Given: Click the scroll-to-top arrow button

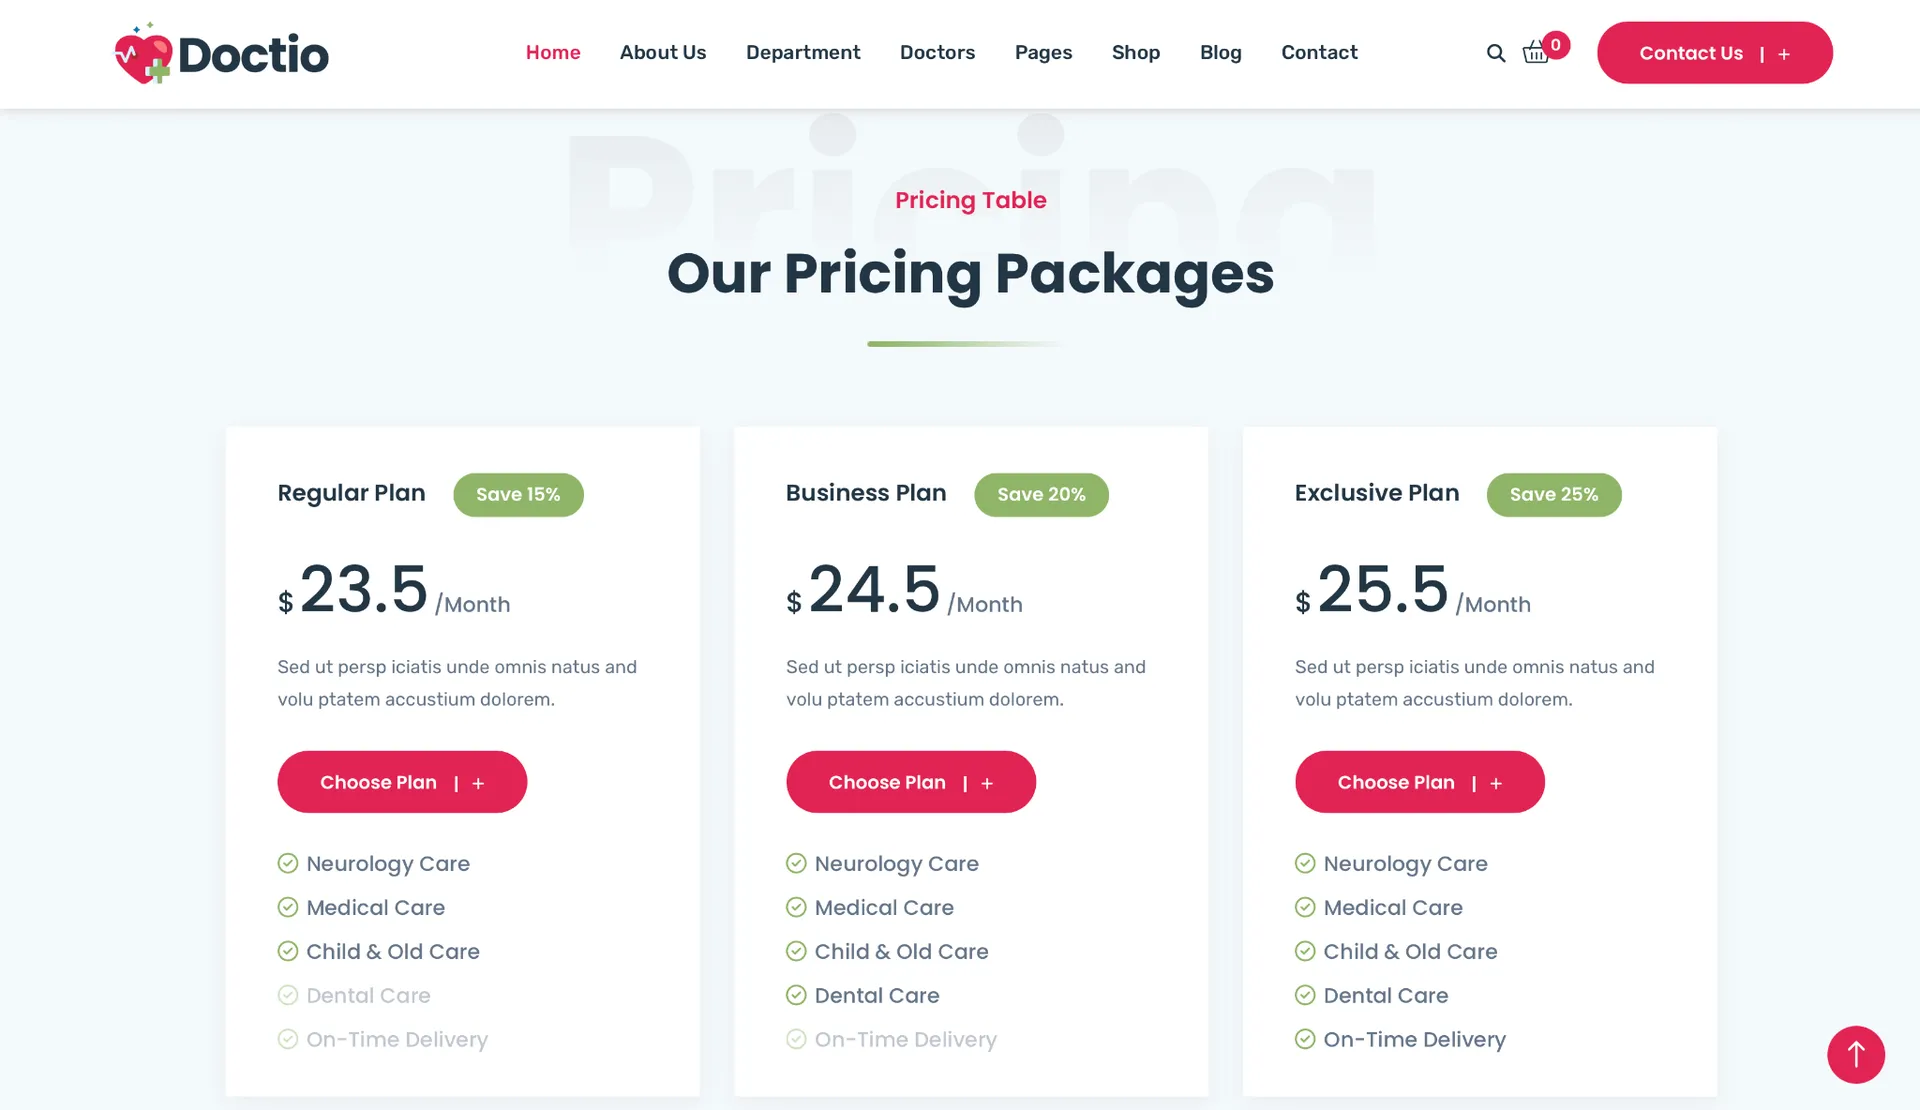Looking at the screenshot, I should coord(1855,1054).
